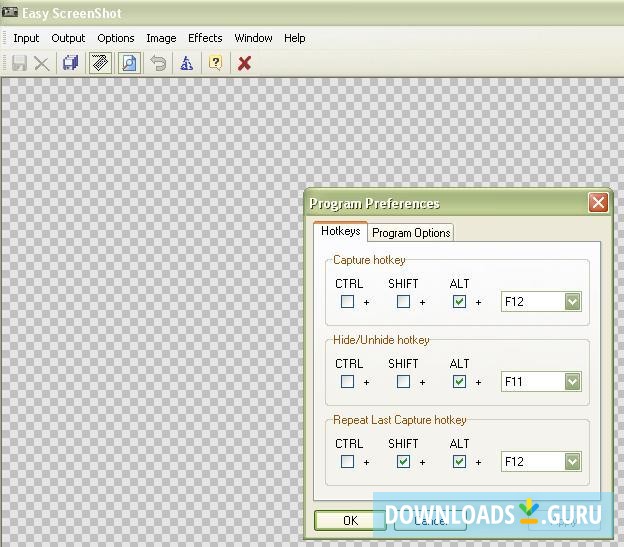Click the gray delete X toolbar icon
Screen dimensions: 624x547
(42, 63)
